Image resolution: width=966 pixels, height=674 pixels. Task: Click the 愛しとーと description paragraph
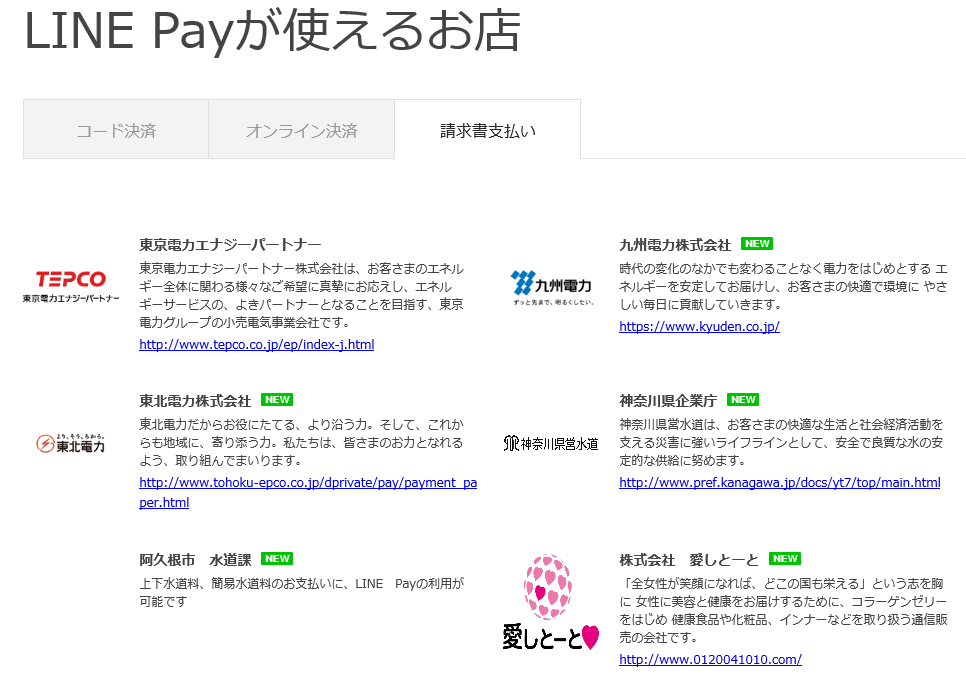783,610
